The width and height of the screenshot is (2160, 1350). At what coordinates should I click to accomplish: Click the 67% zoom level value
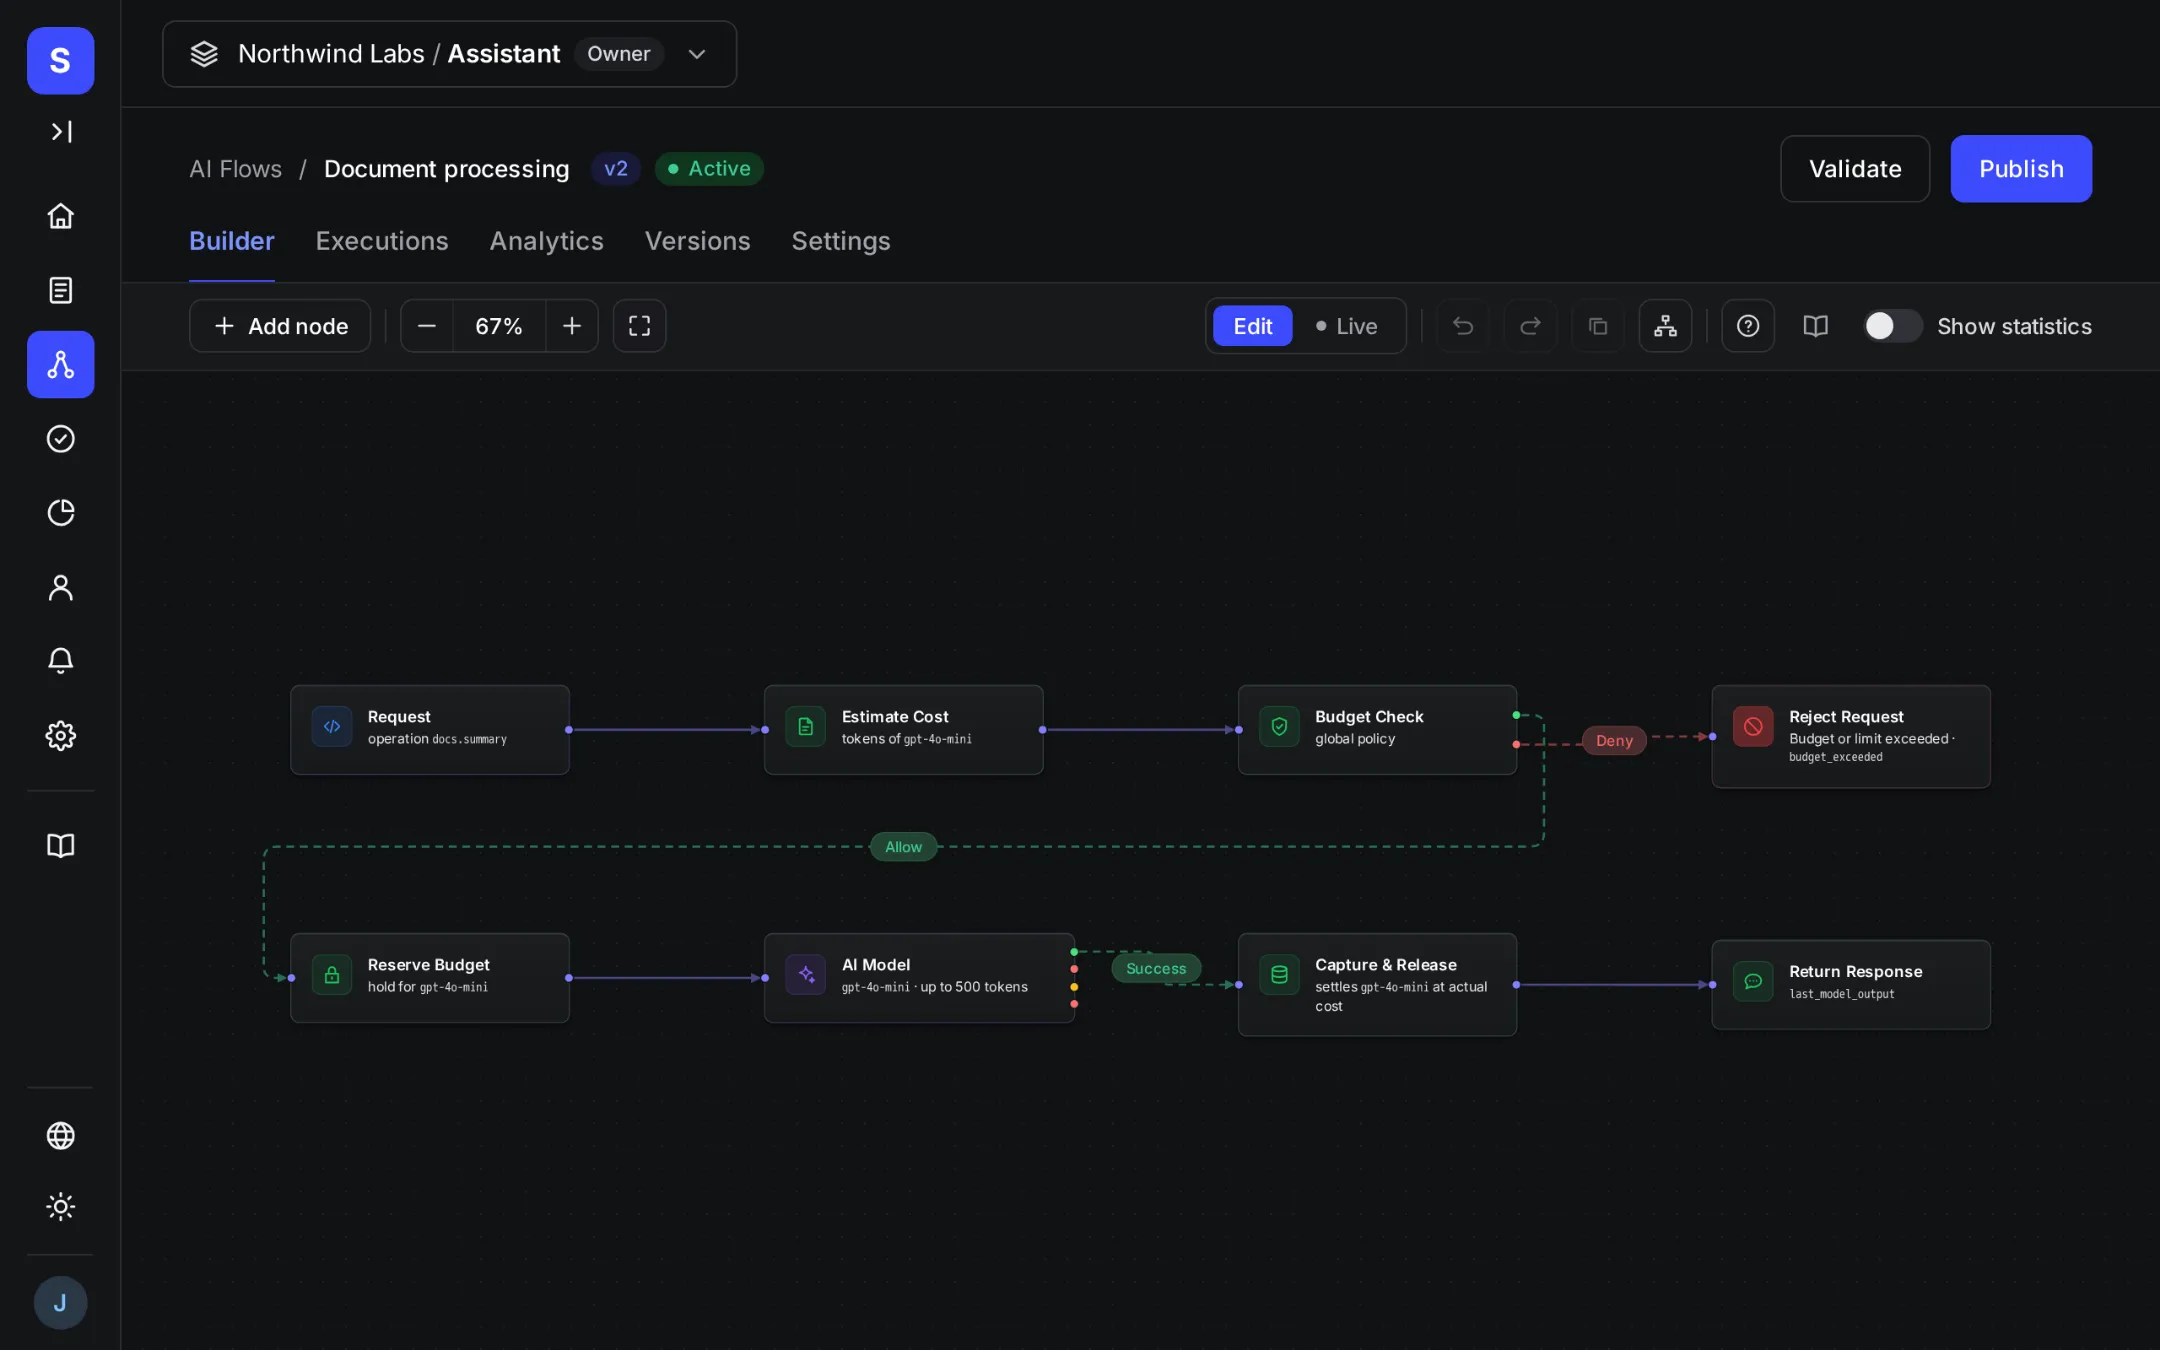click(499, 326)
